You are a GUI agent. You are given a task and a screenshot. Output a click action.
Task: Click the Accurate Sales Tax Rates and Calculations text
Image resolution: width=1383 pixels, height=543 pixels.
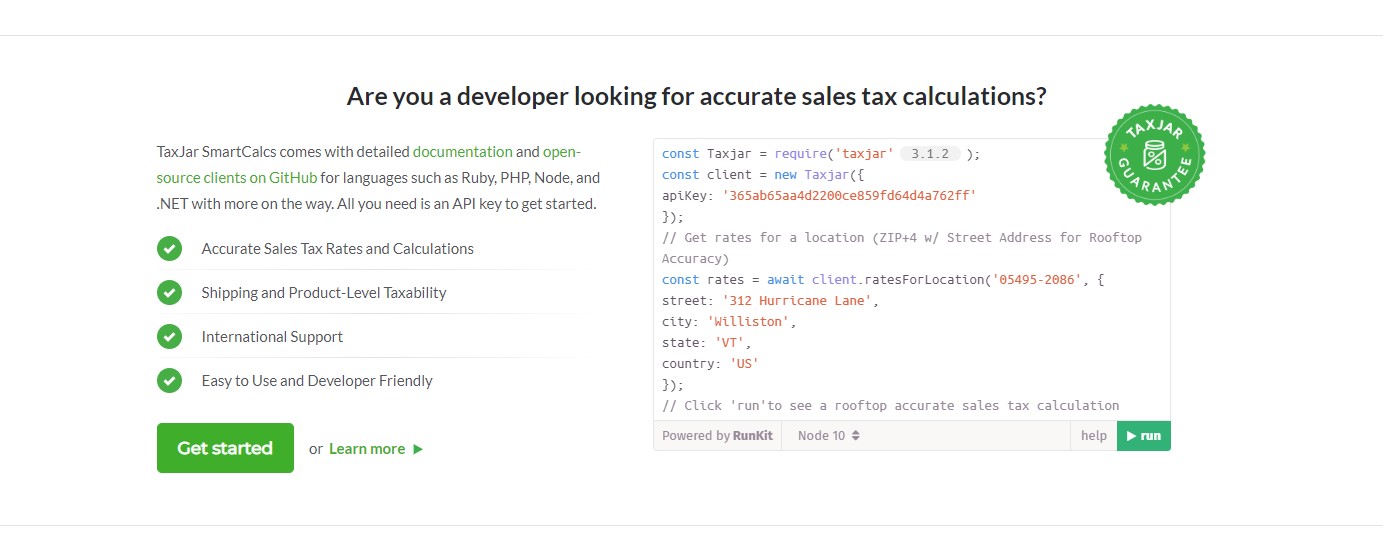(x=338, y=249)
